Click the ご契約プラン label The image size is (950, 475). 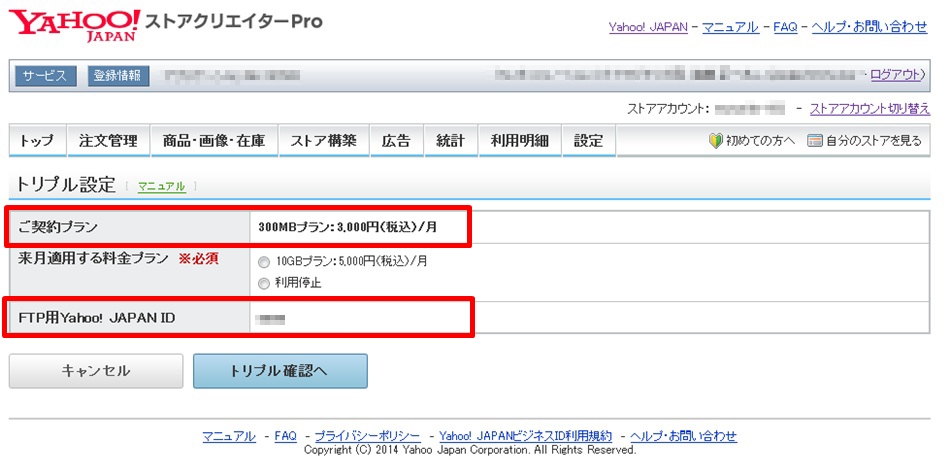(x=58, y=227)
